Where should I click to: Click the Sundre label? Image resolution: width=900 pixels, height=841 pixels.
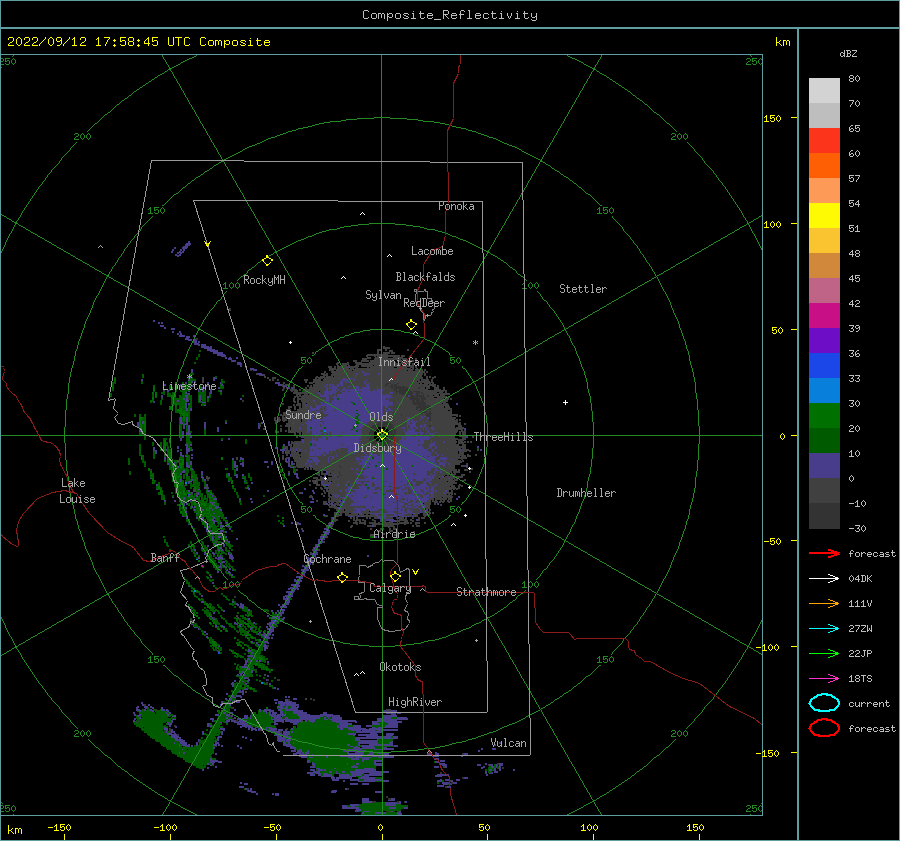(x=303, y=415)
